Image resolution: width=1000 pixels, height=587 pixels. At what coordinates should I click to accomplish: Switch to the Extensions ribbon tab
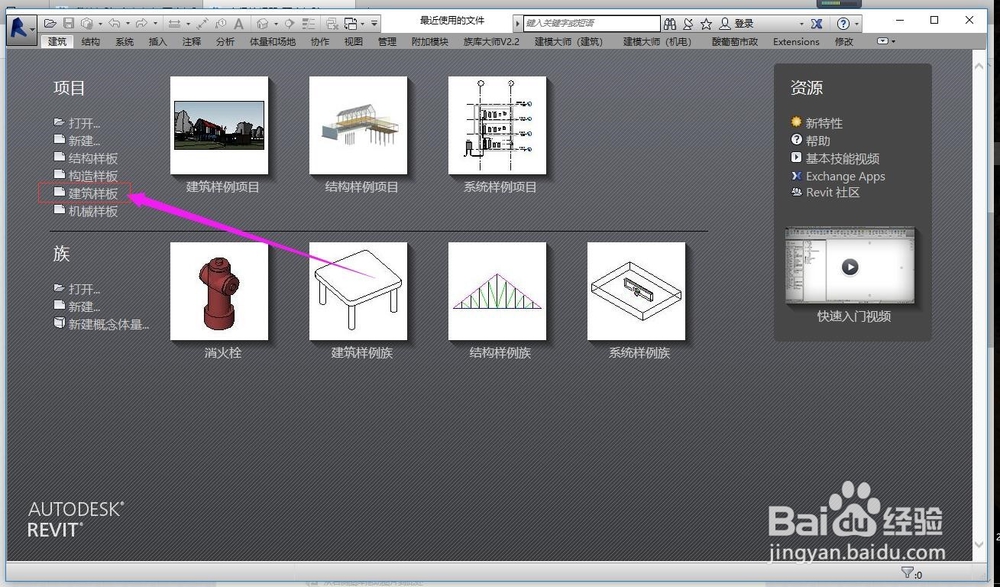click(x=796, y=41)
